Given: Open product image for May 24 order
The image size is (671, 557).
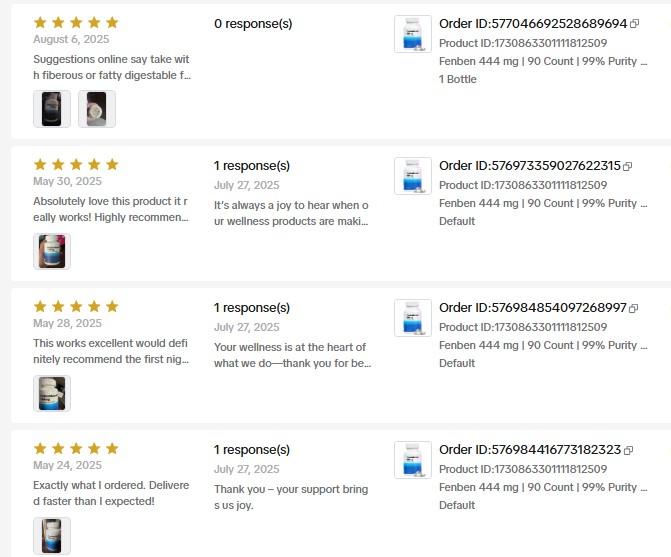Looking at the screenshot, I should pyautogui.click(x=413, y=460).
